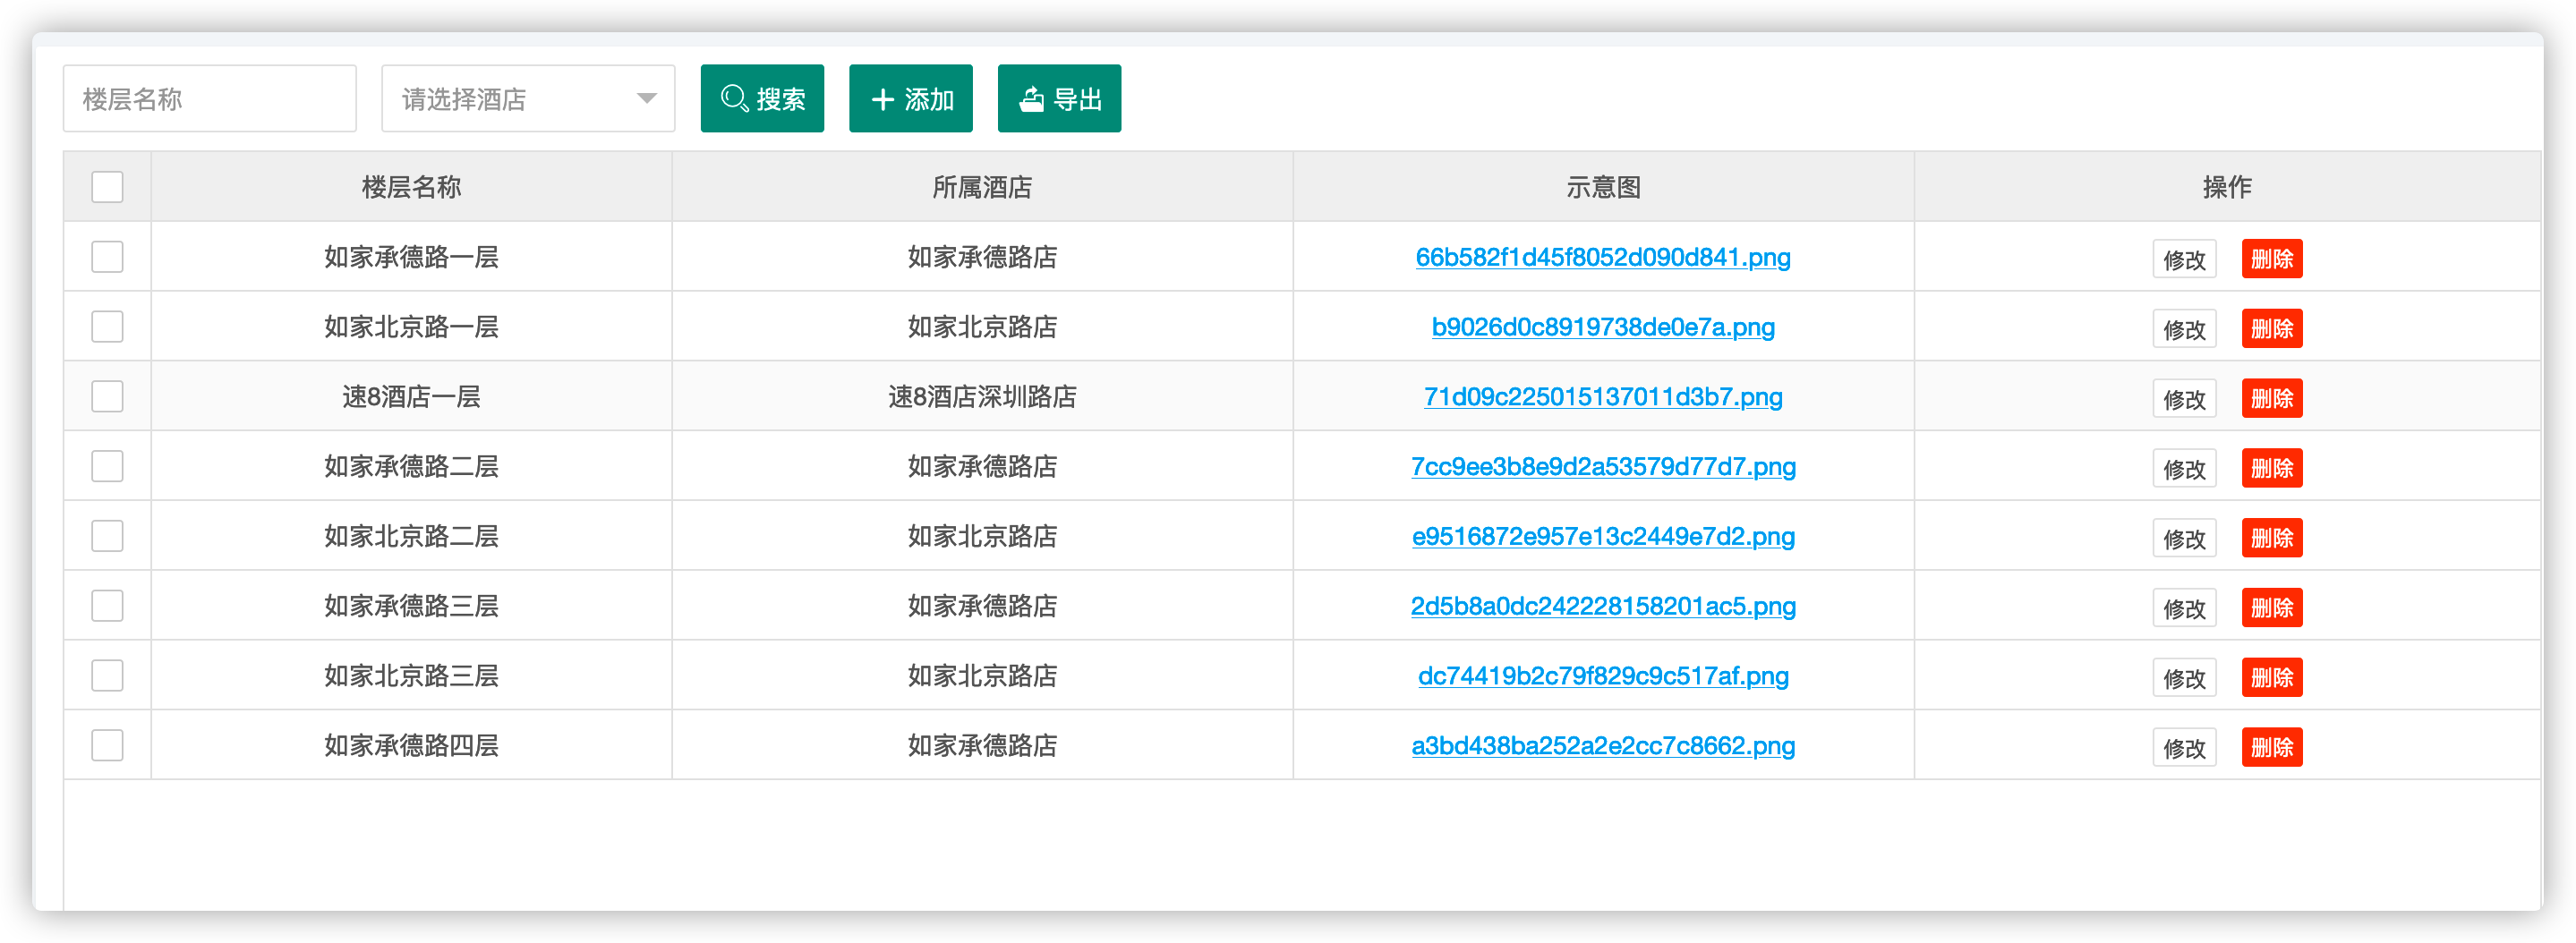Image resolution: width=2576 pixels, height=943 pixels.
Task: Select the floor name 如家承德路四层
Action: [x=411, y=746]
